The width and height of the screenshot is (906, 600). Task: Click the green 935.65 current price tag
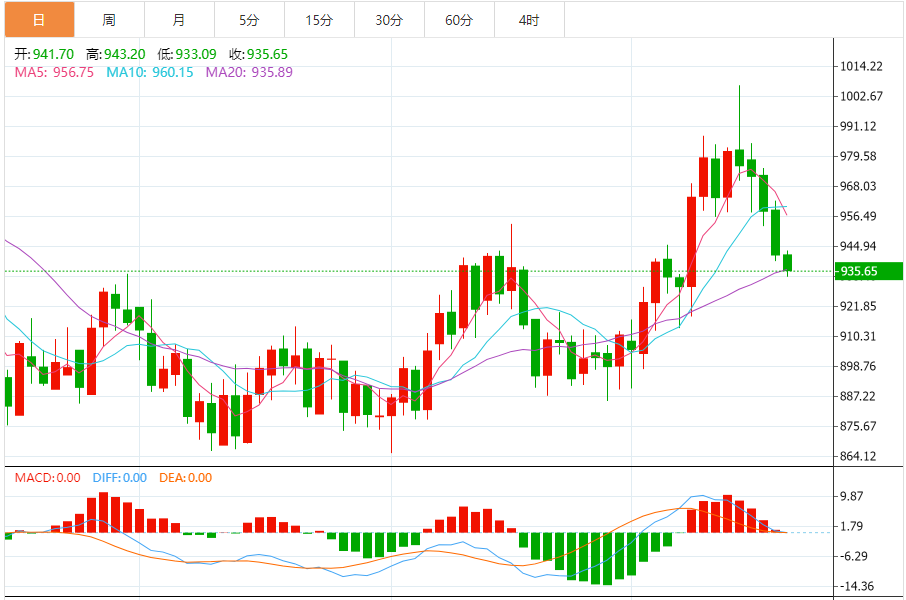868,271
